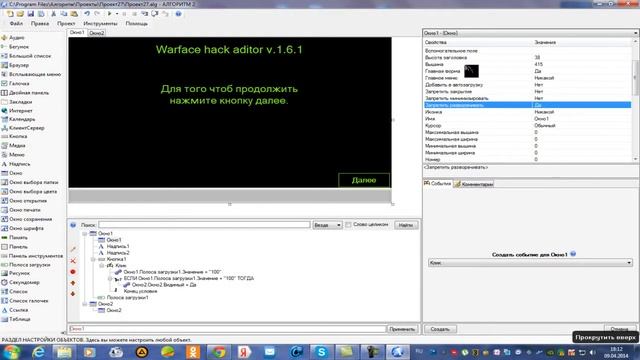Click the Найти search button
Viewport: 640px width, 360px height.
[406, 225]
